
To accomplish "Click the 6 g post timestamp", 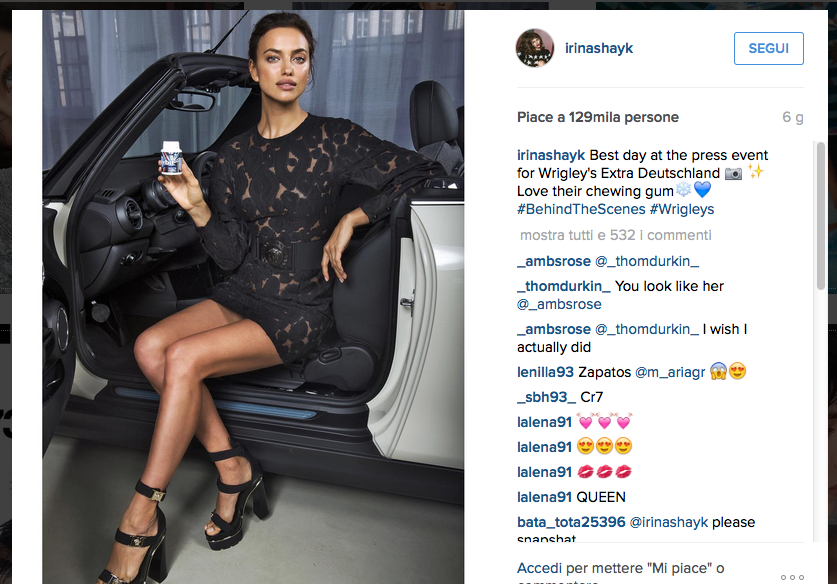I will (793, 117).
